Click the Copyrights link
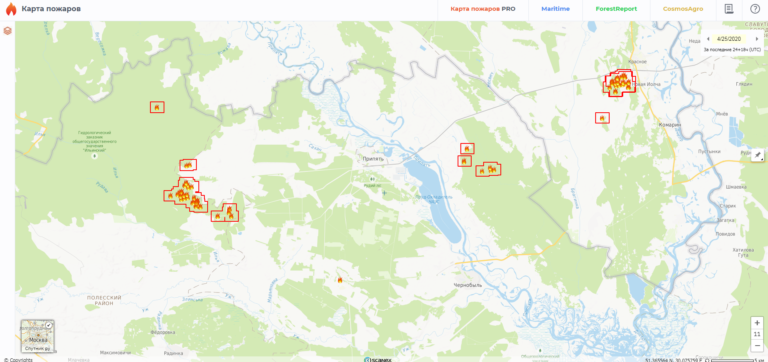This screenshot has width=768, height=362. pyautogui.click(x=18, y=360)
